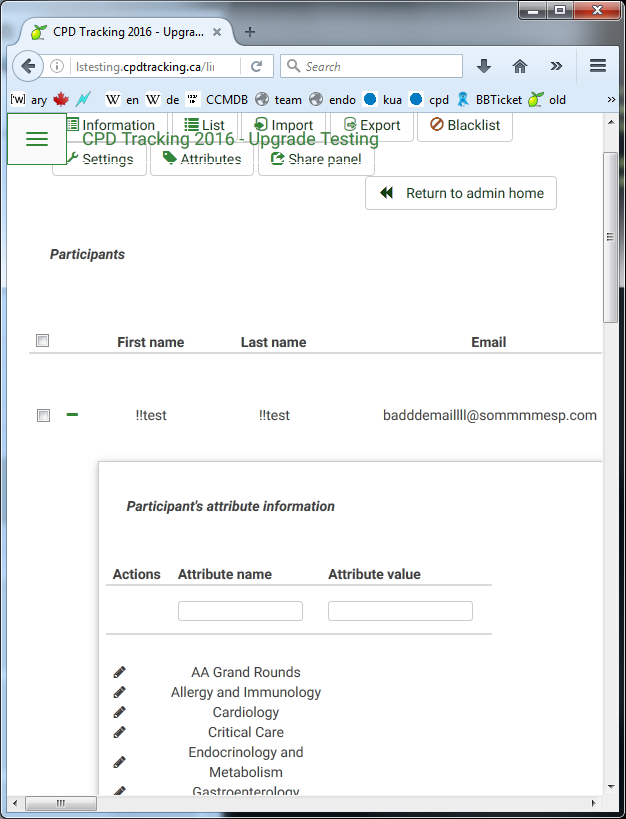The width and height of the screenshot is (626, 819).
Task: Open the green hamburger menu
Action: [37, 139]
